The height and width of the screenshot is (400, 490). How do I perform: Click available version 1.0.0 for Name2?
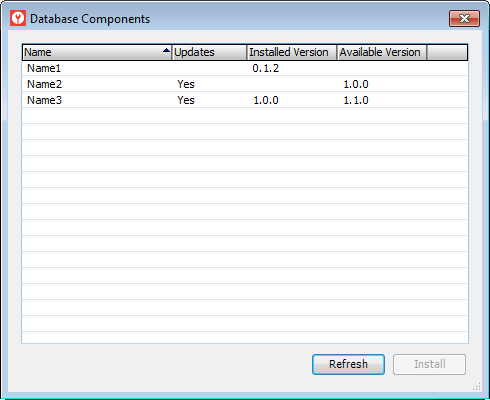(356, 84)
